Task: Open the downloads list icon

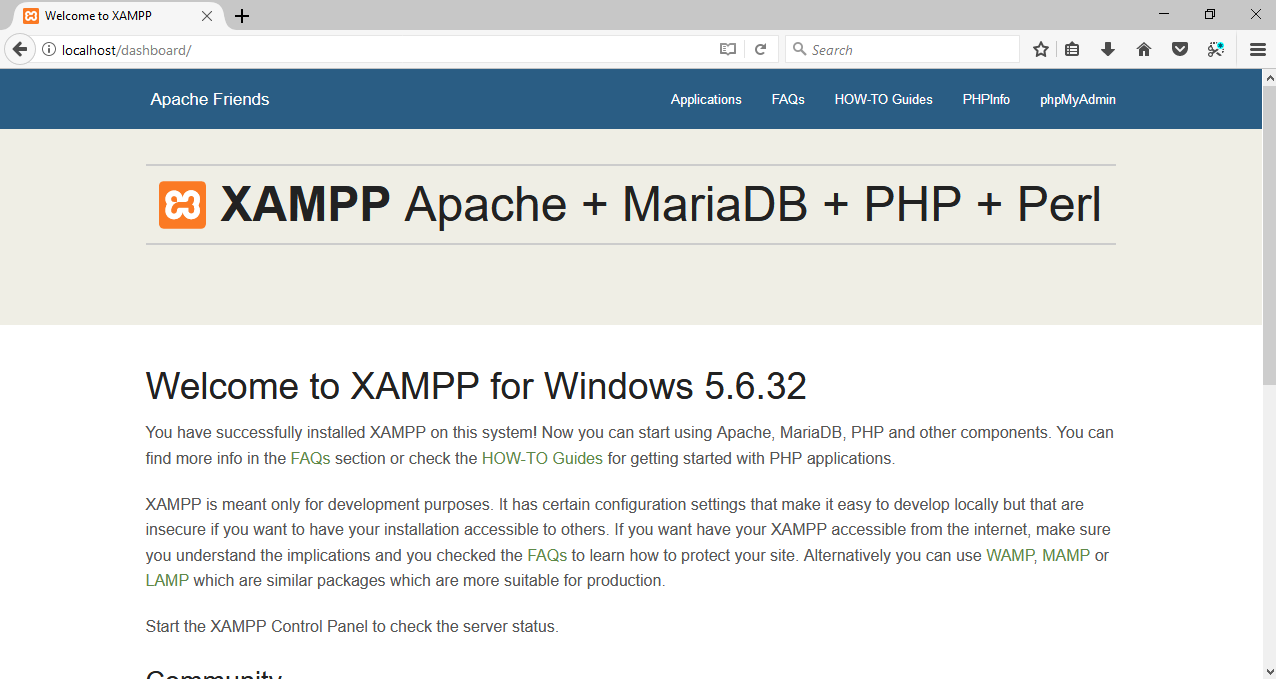Action: pos(1107,48)
